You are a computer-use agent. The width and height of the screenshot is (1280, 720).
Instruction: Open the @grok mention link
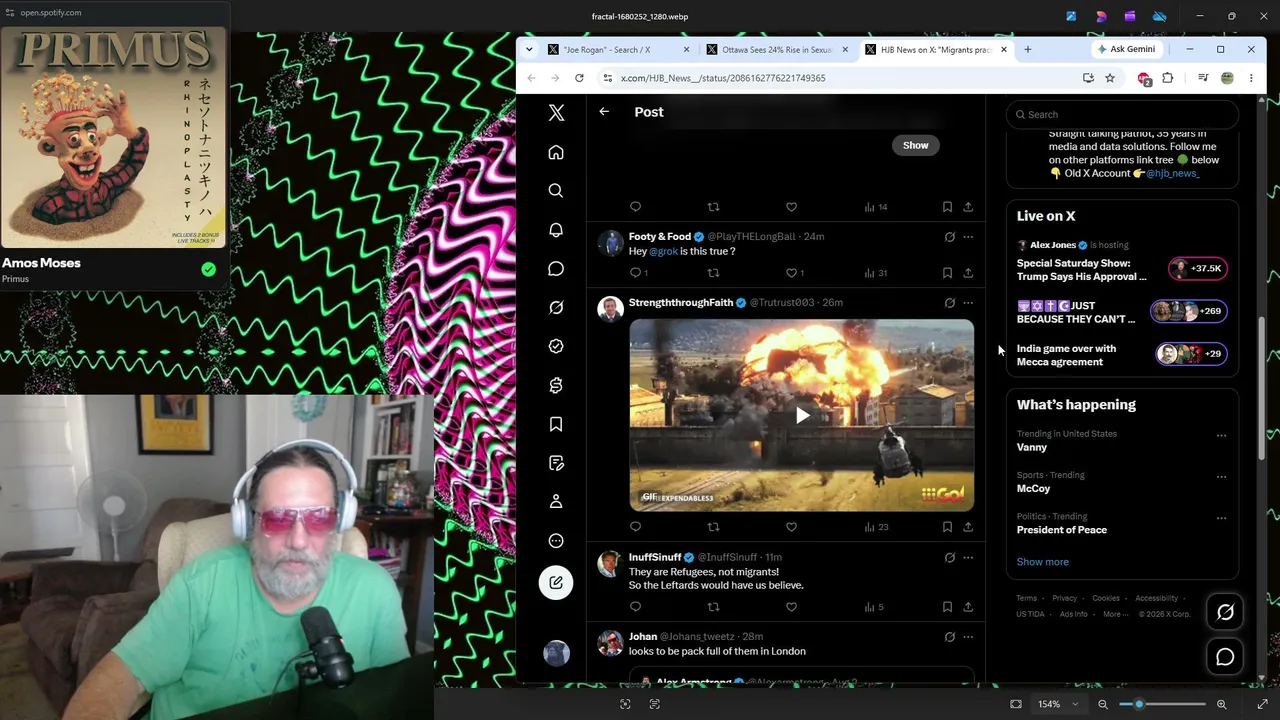(x=663, y=251)
